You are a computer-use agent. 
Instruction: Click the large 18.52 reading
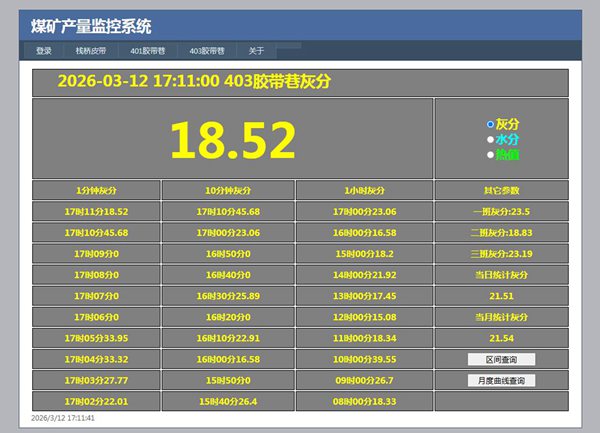pyautogui.click(x=232, y=140)
